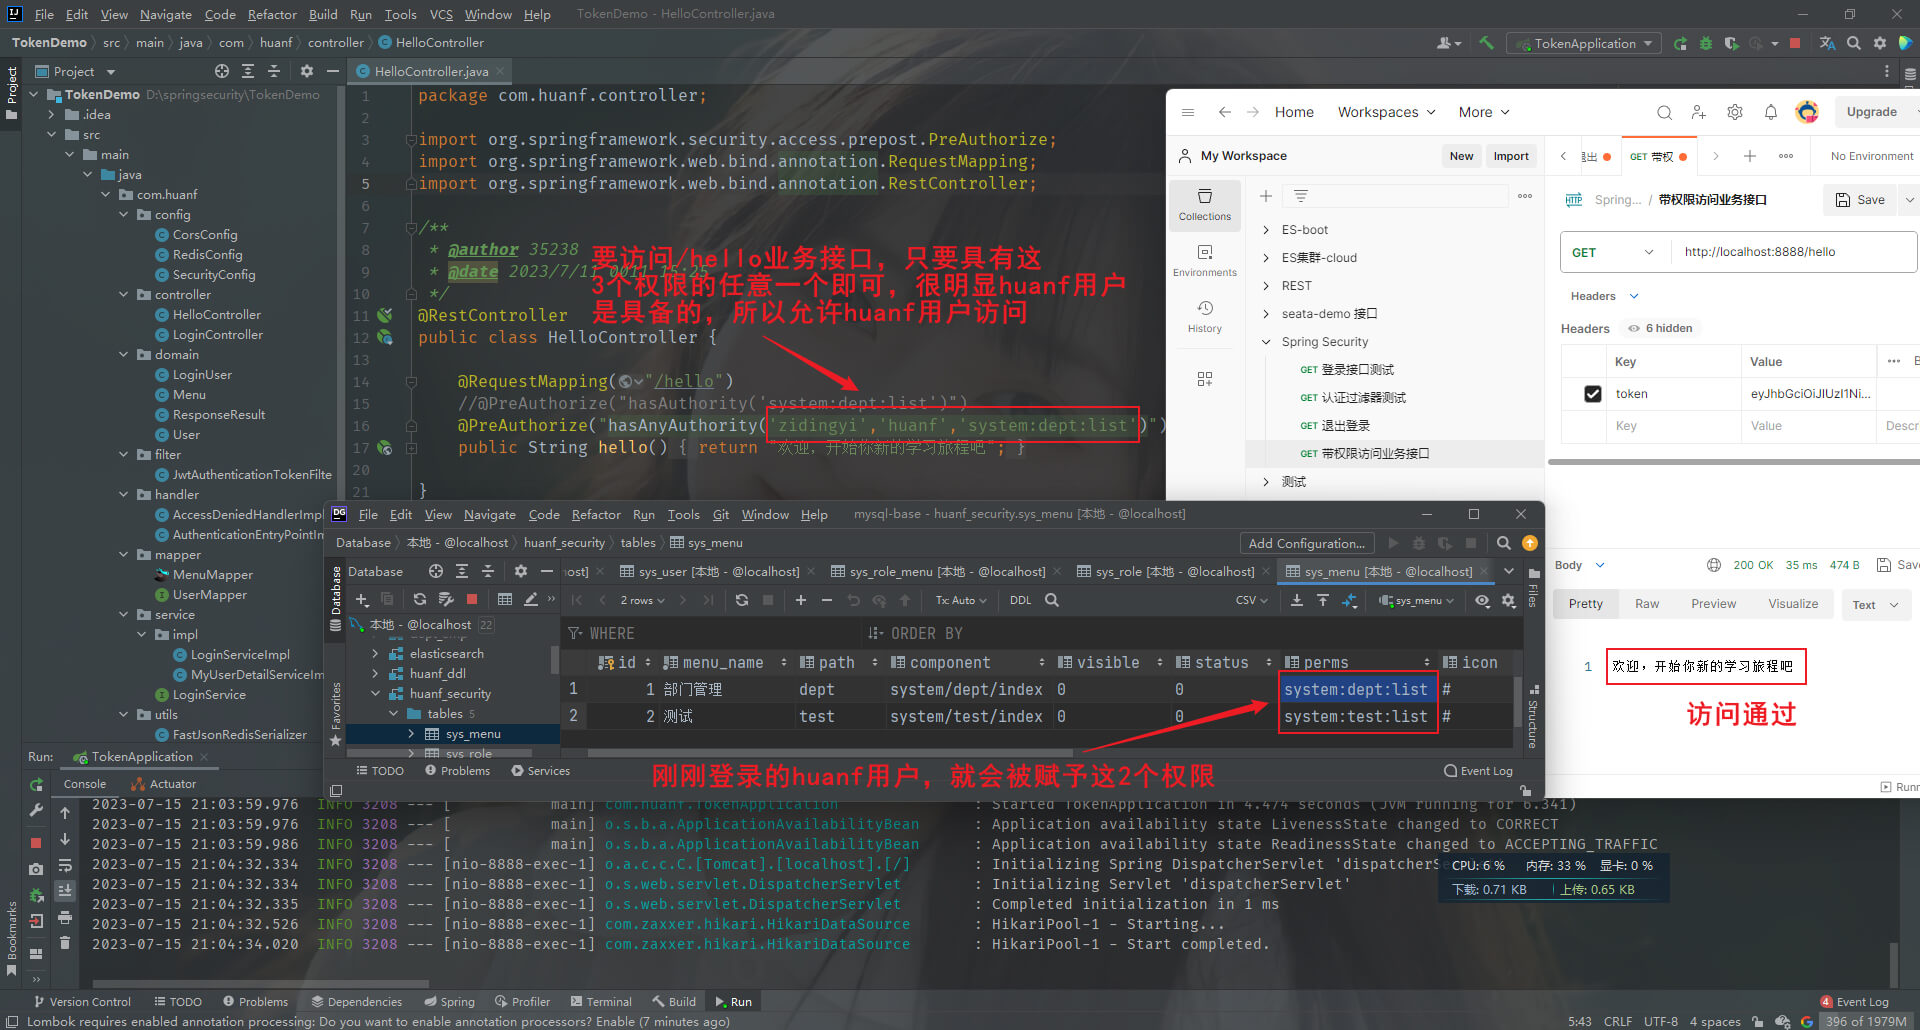
Task: Run with coverage using the shield icon
Action: 1731,43
